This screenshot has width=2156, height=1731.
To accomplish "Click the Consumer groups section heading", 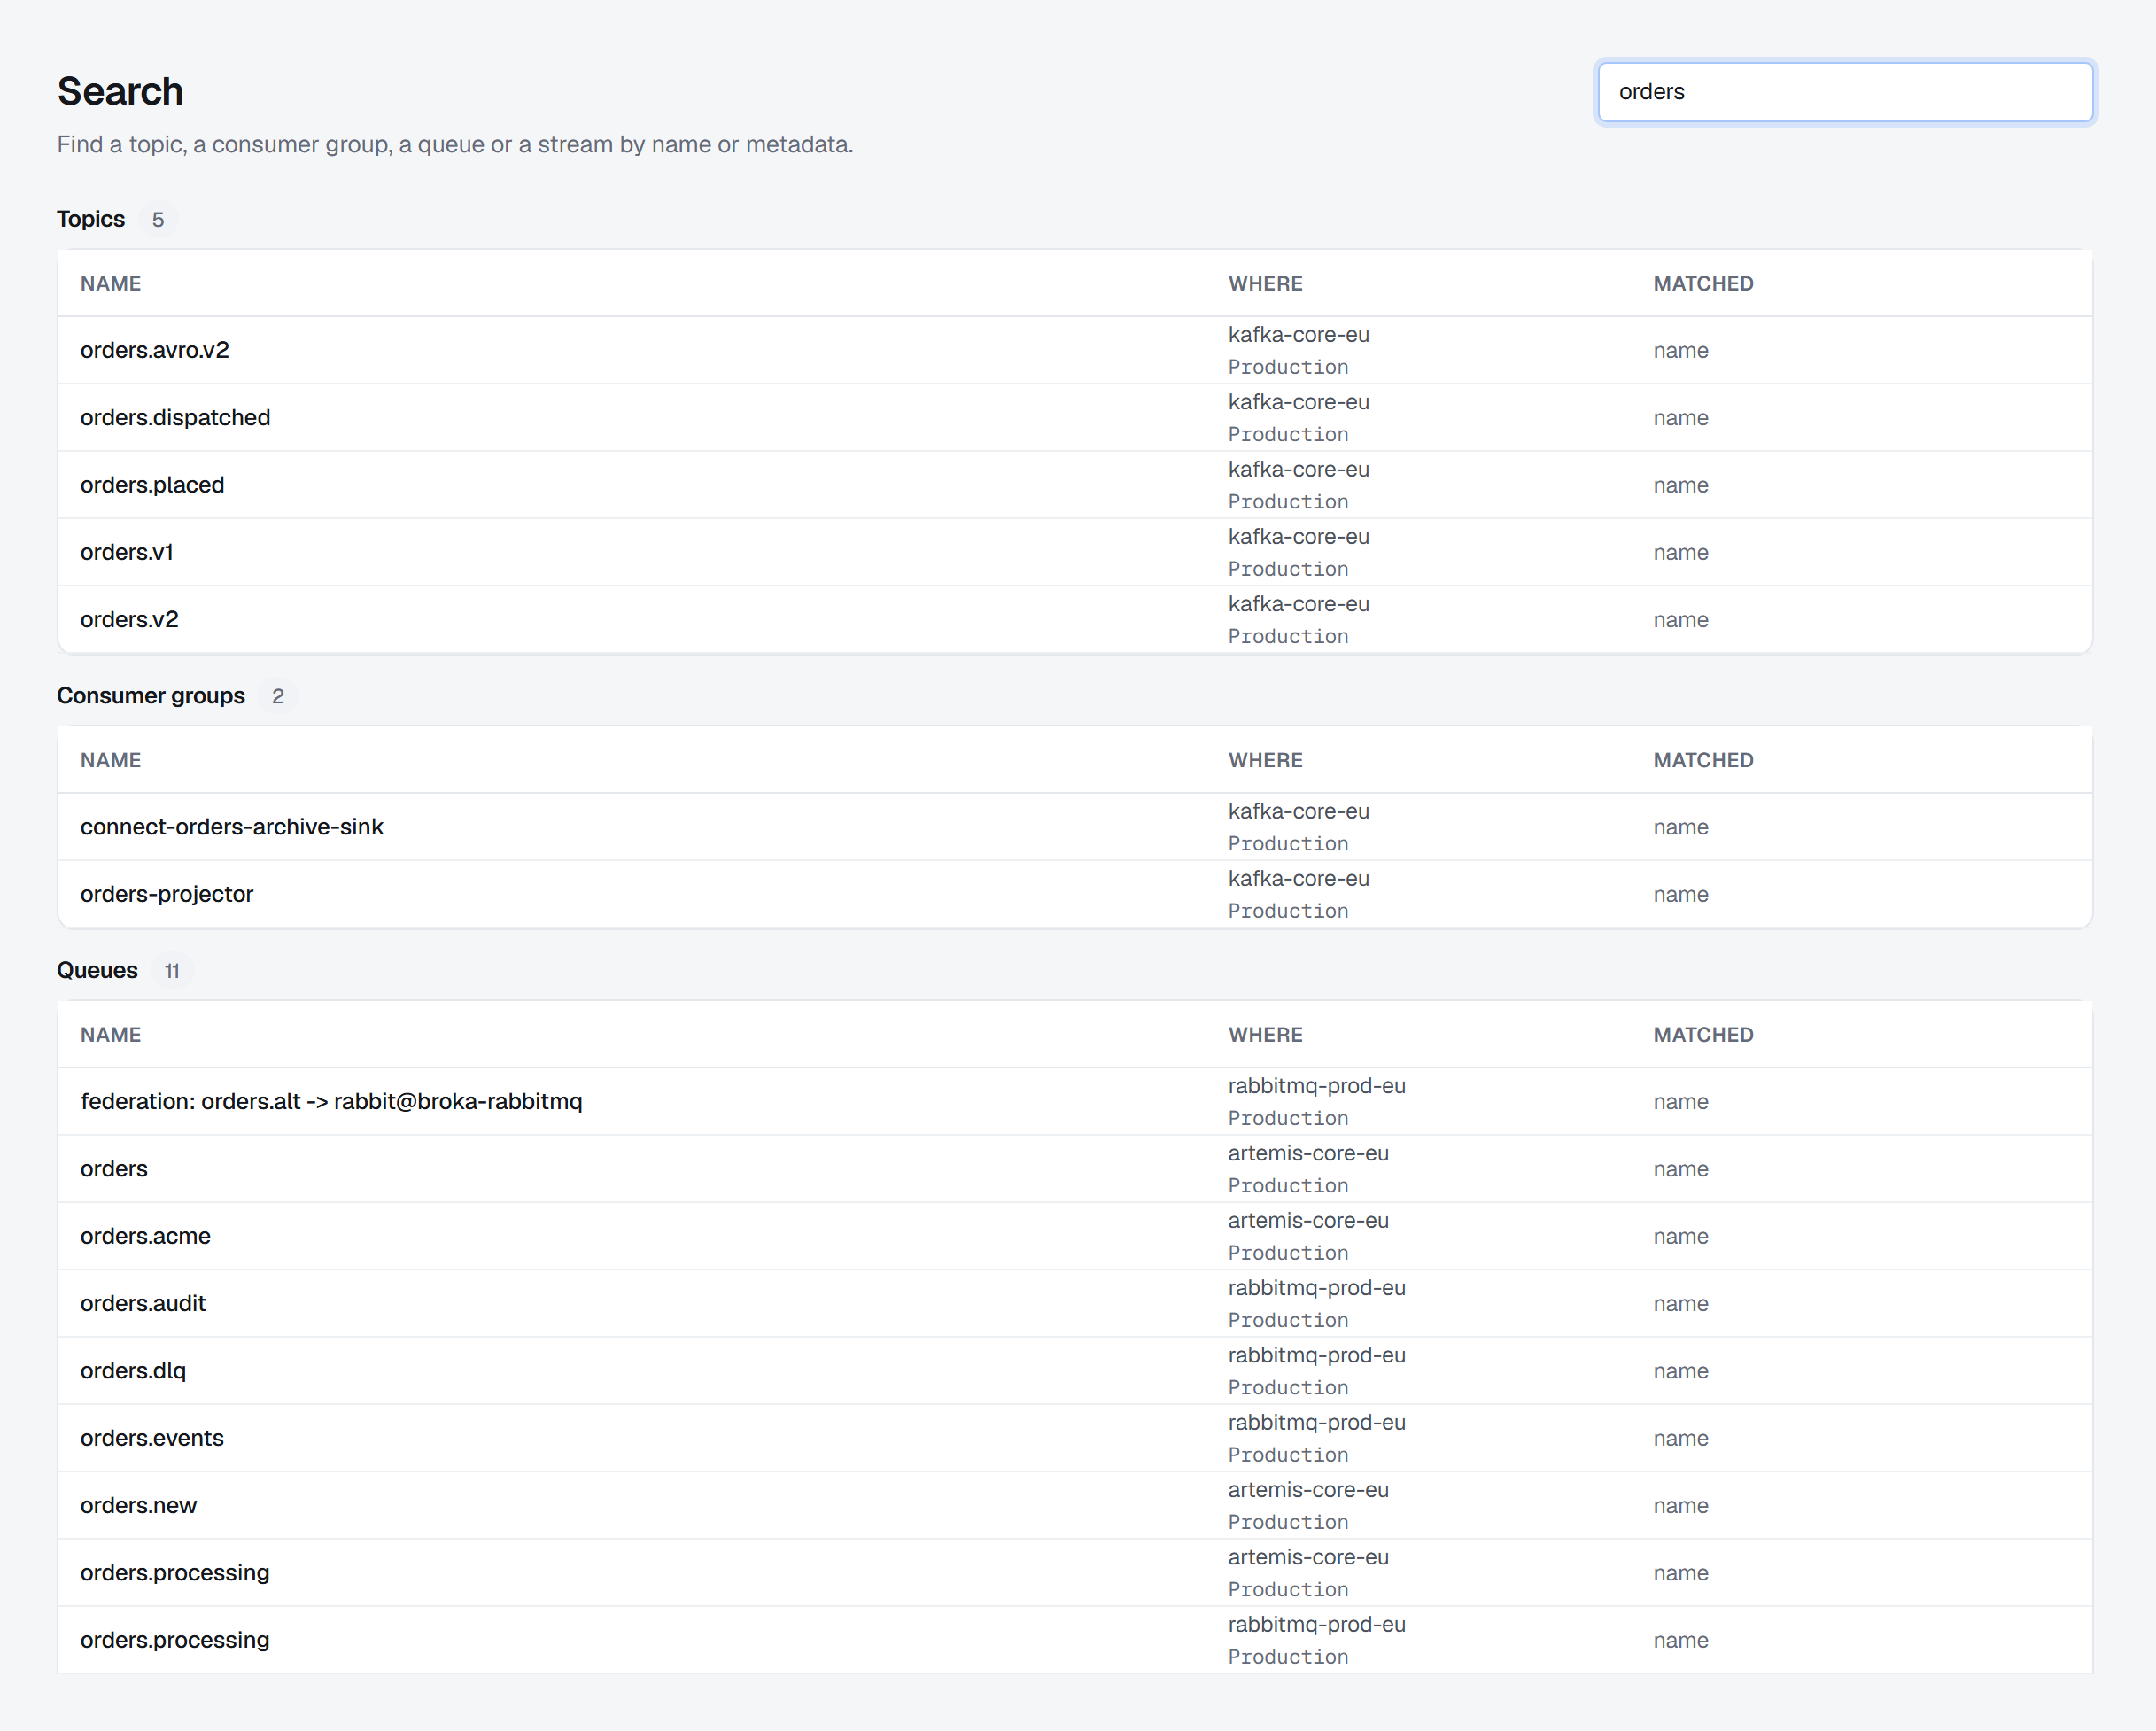I will [x=151, y=696].
